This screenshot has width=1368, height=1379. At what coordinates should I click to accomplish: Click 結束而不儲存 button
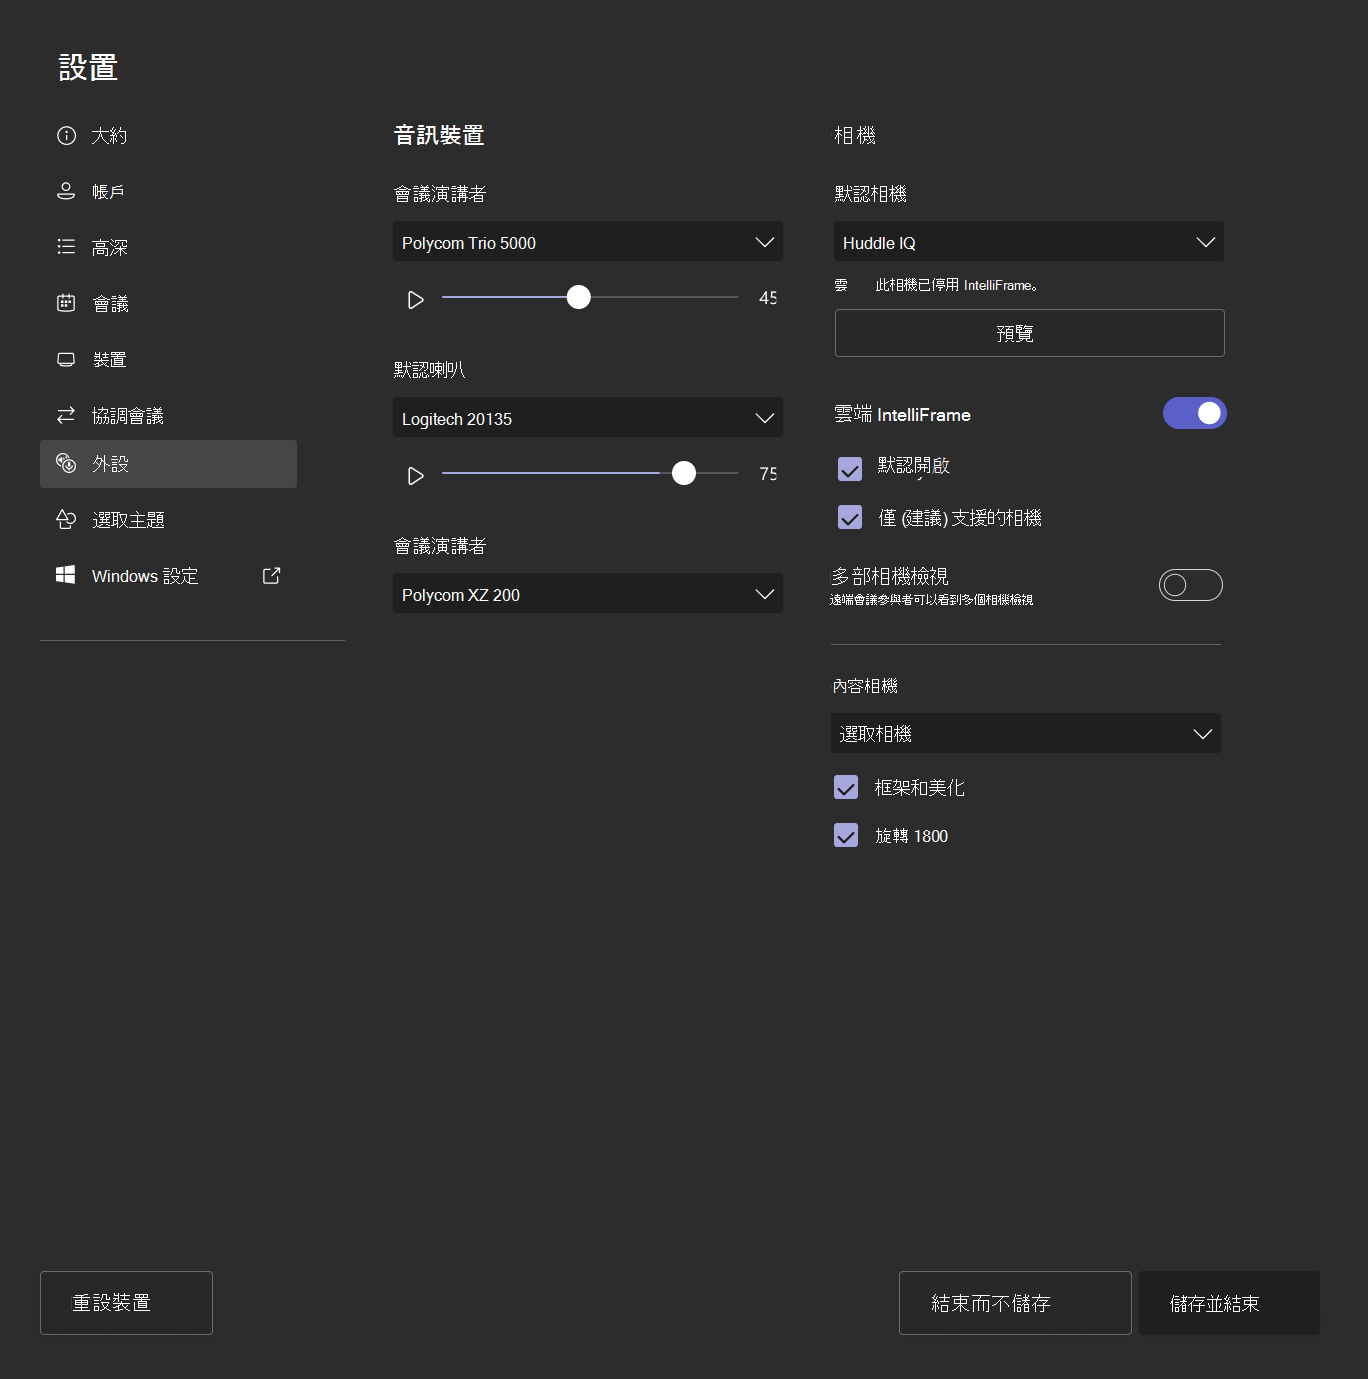coord(1015,1303)
